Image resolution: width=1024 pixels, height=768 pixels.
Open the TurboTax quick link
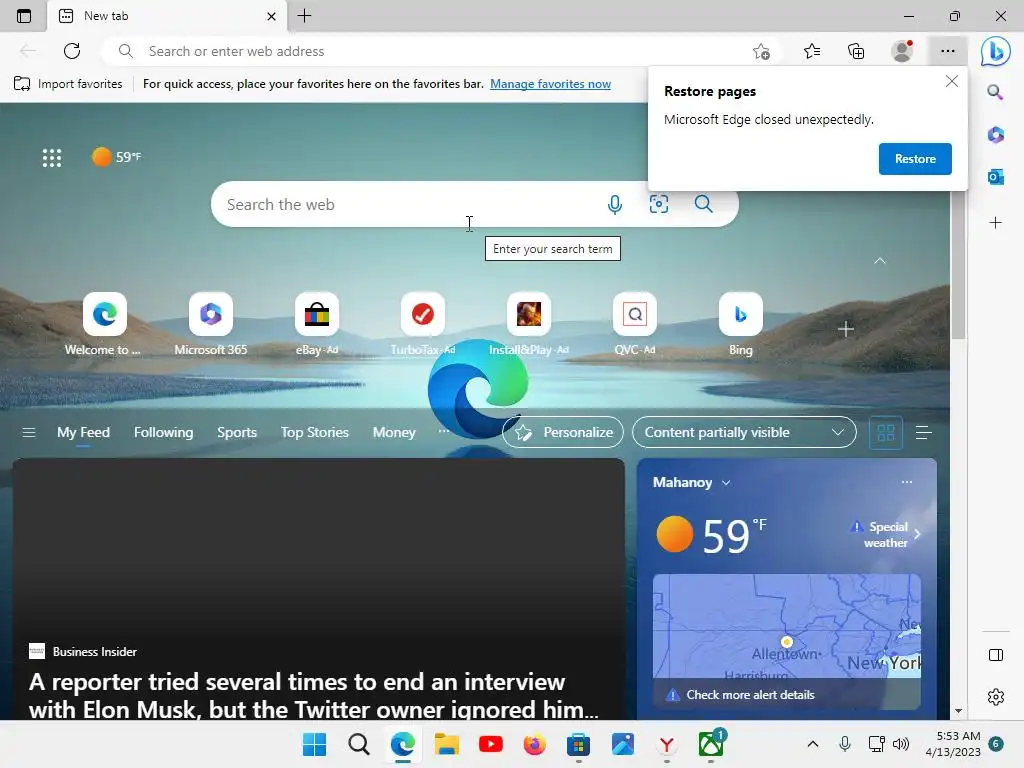click(423, 324)
